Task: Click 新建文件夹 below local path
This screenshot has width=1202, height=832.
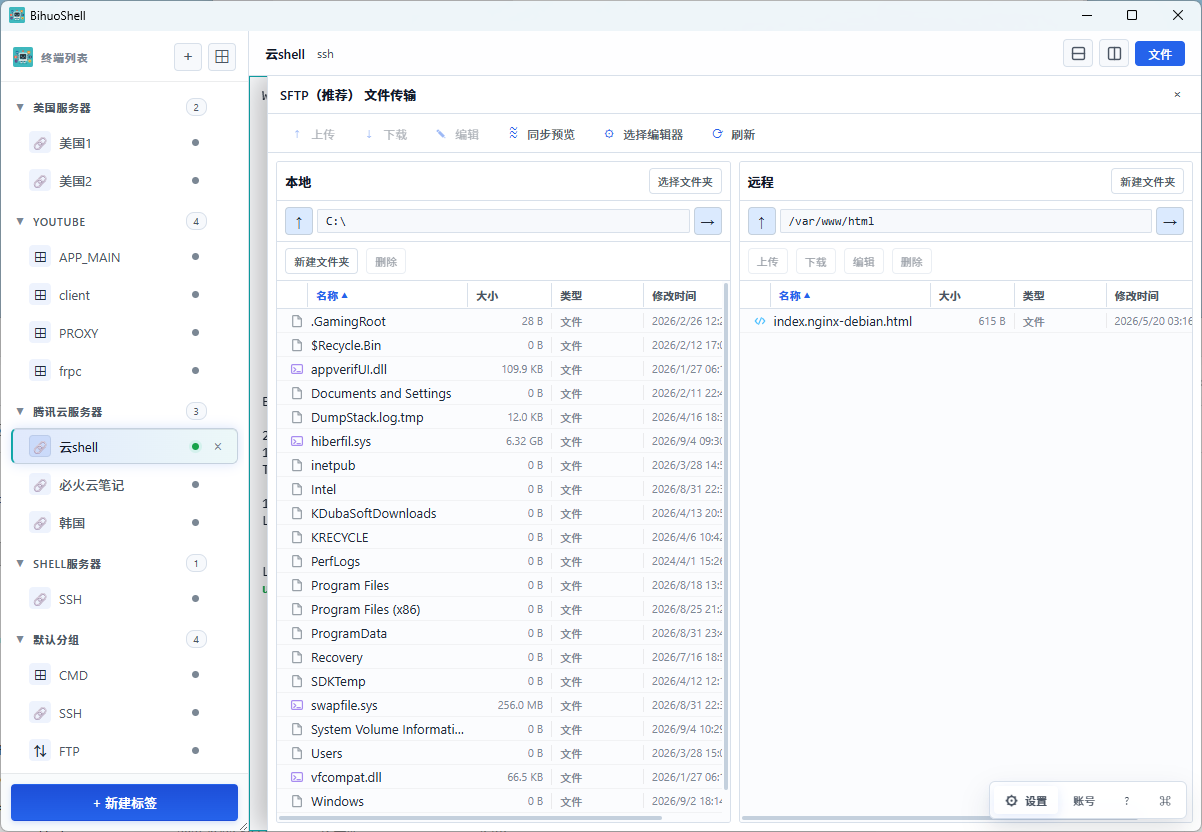Action: click(321, 261)
